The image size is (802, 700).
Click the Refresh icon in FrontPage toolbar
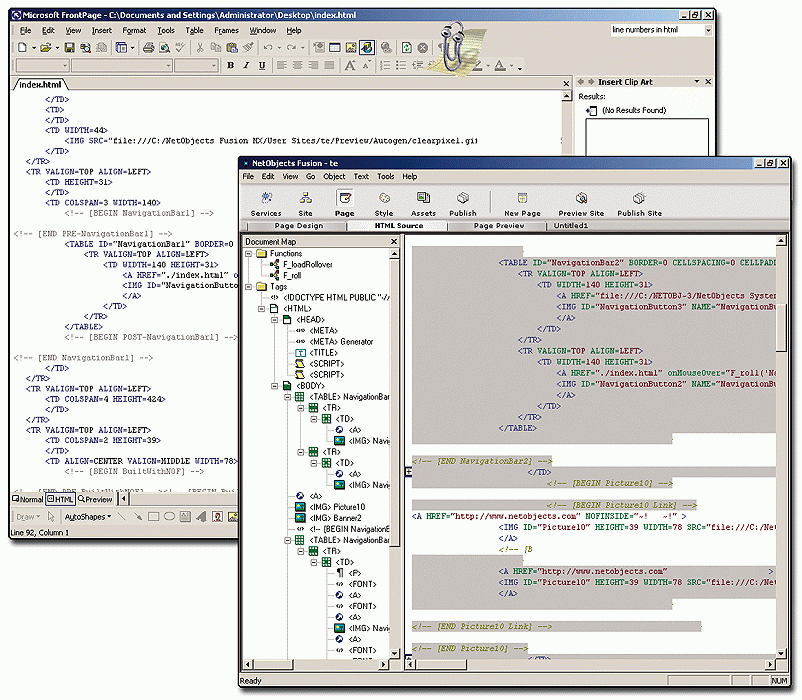407,48
